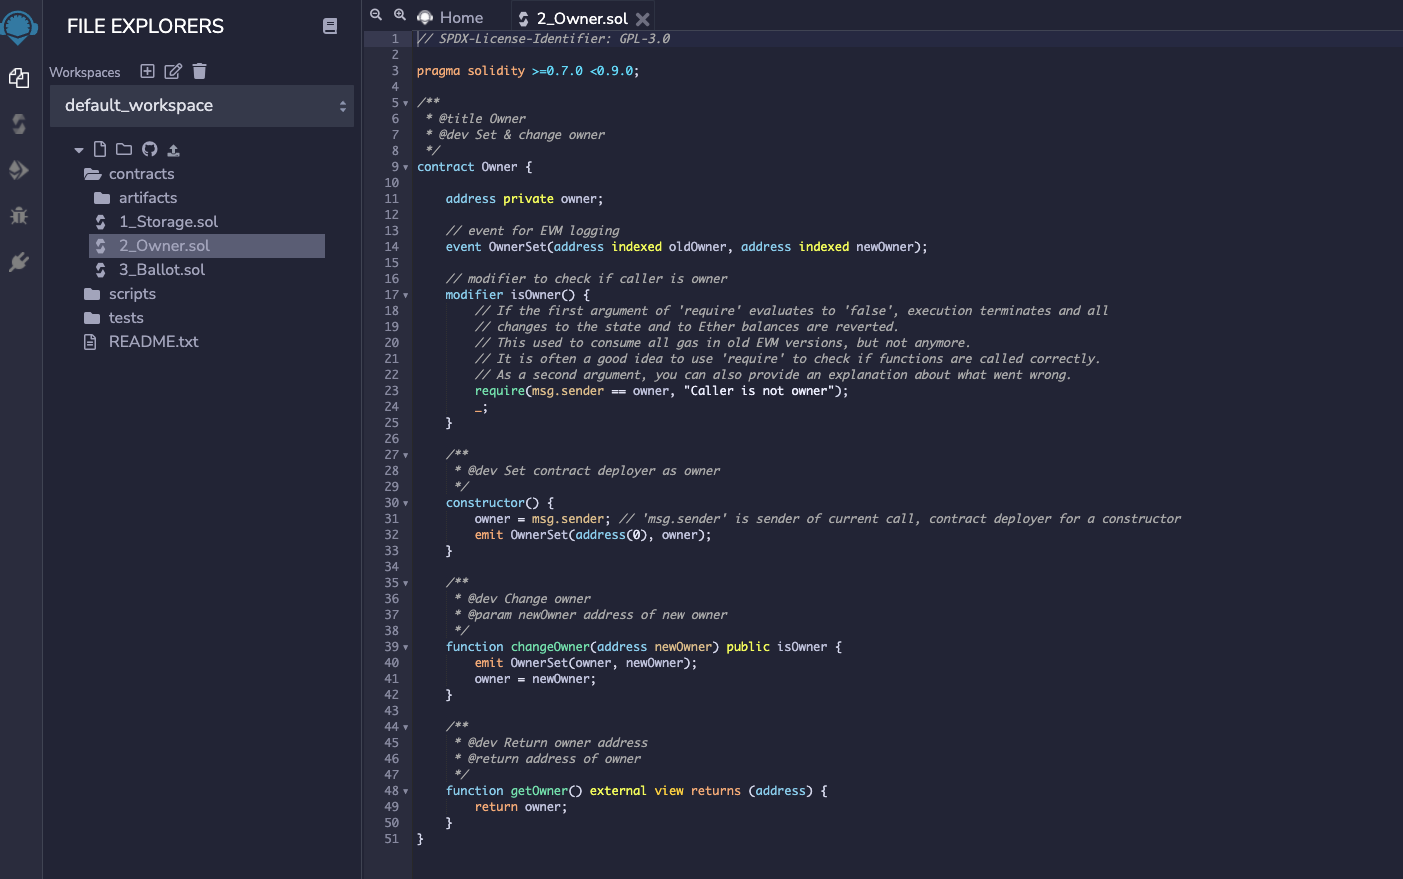
Task: Fold comment block at line 35
Action: 405,583
